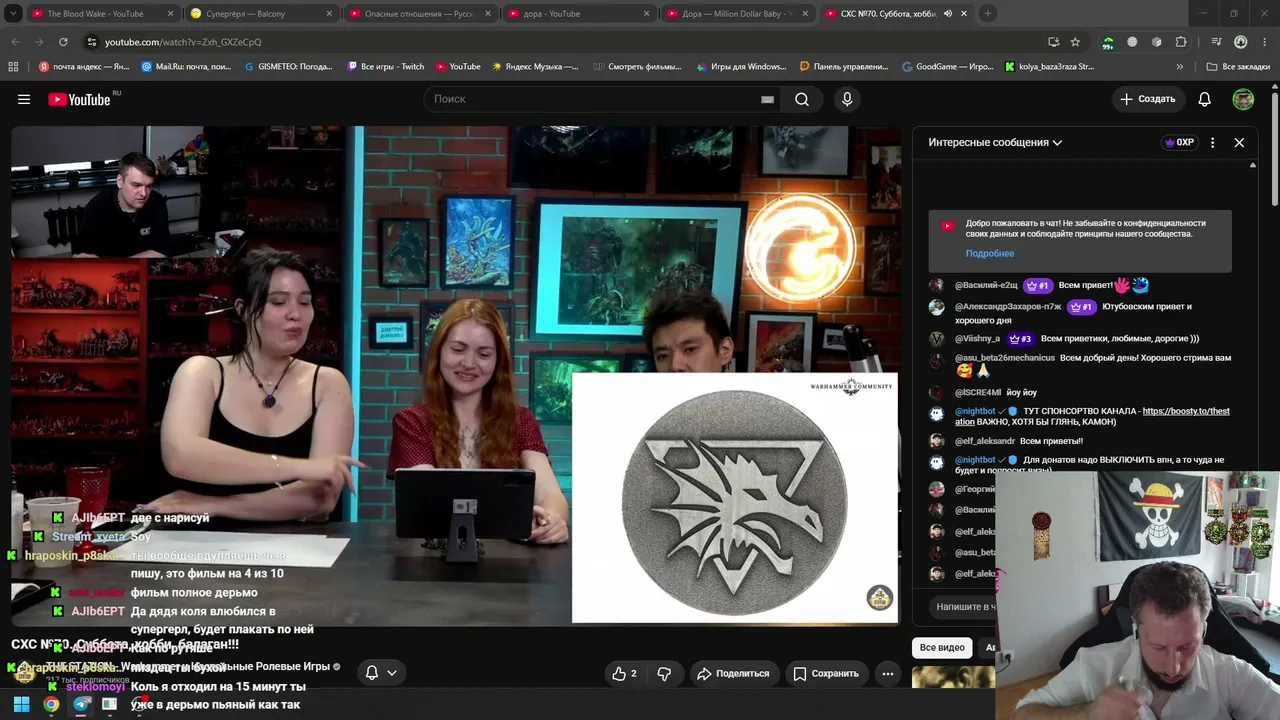
Task: Click the chat message input field
Action: (x=963, y=607)
